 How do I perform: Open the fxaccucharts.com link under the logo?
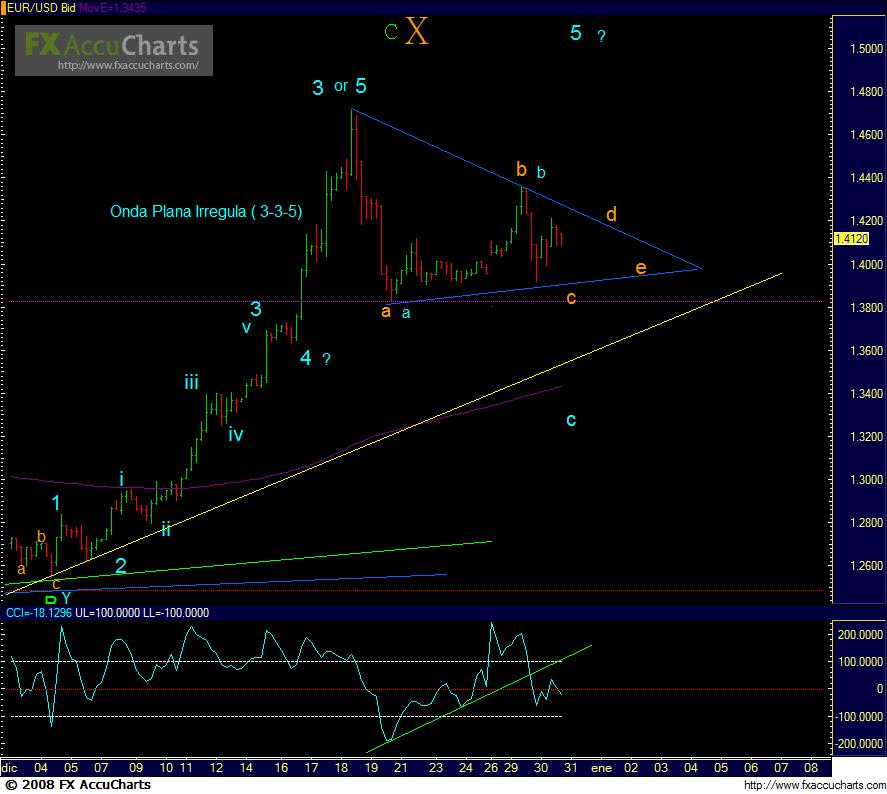coord(129,66)
